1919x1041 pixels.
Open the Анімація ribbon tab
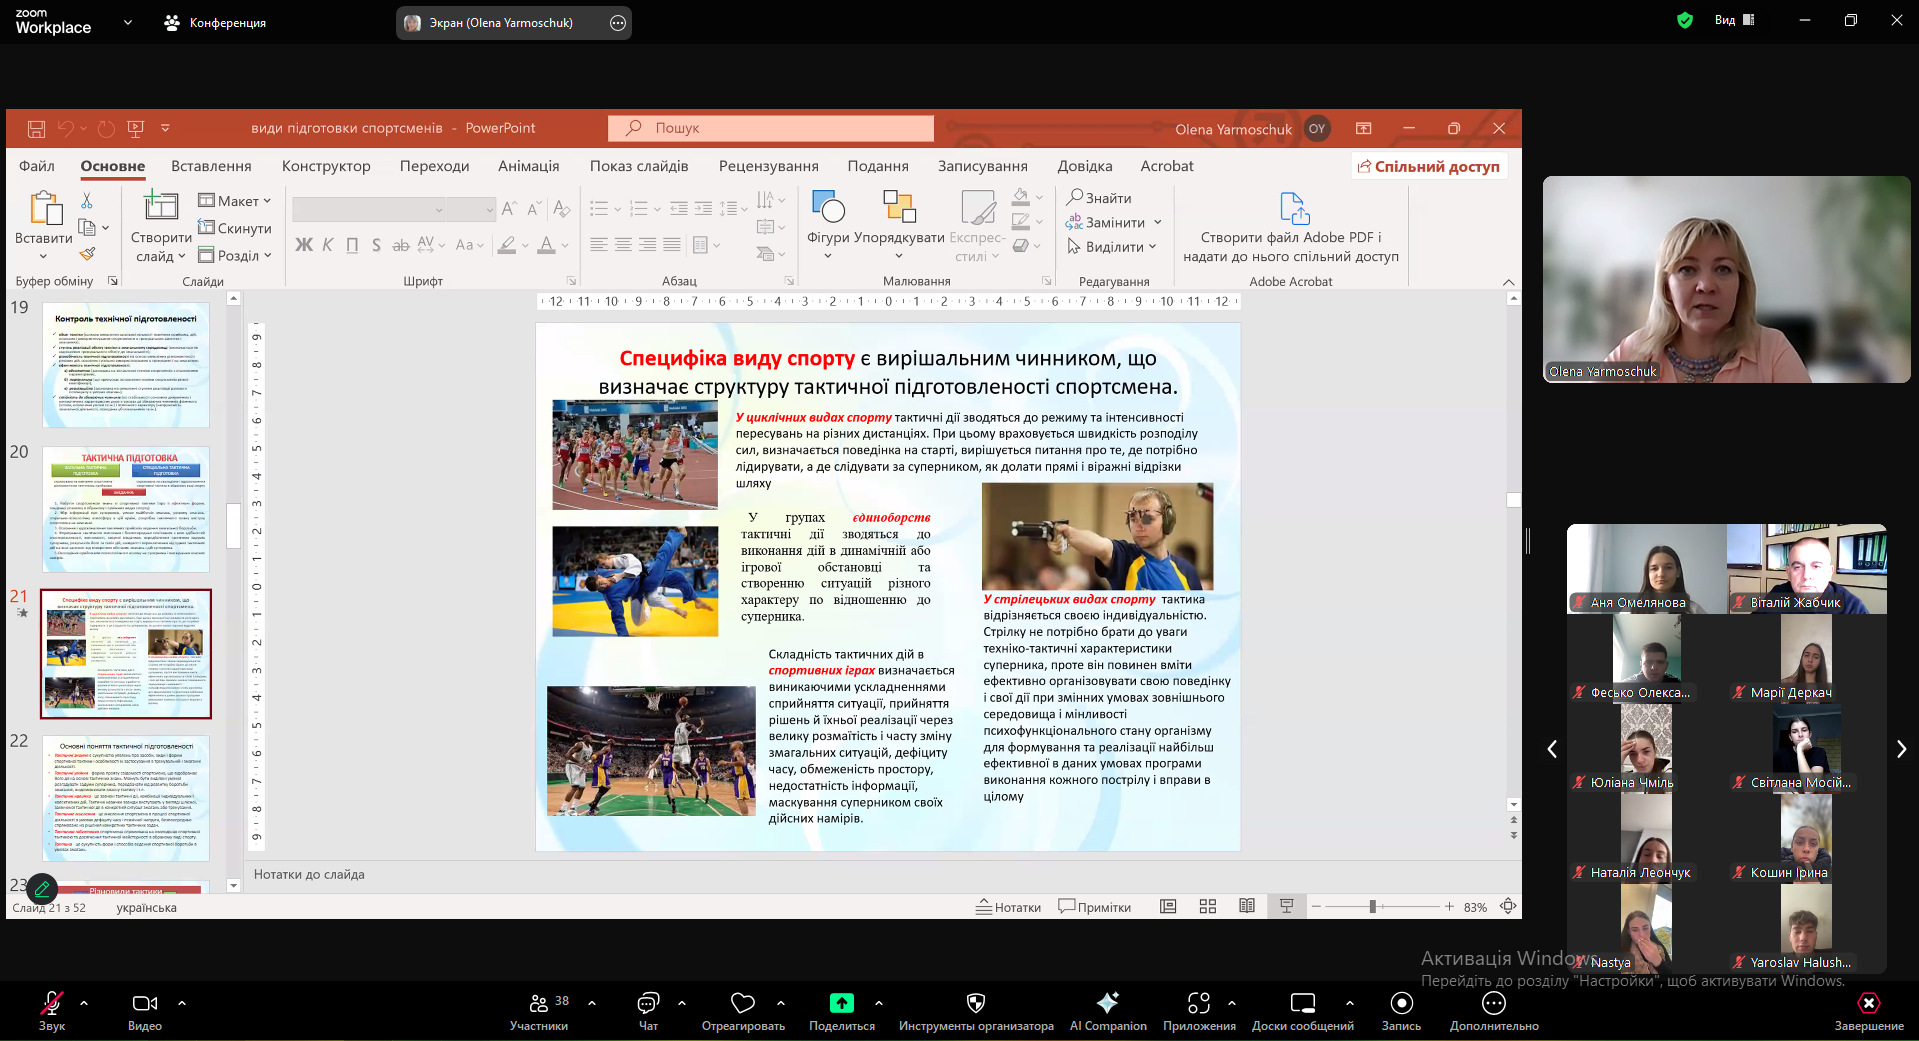pyautogui.click(x=528, y=166)
